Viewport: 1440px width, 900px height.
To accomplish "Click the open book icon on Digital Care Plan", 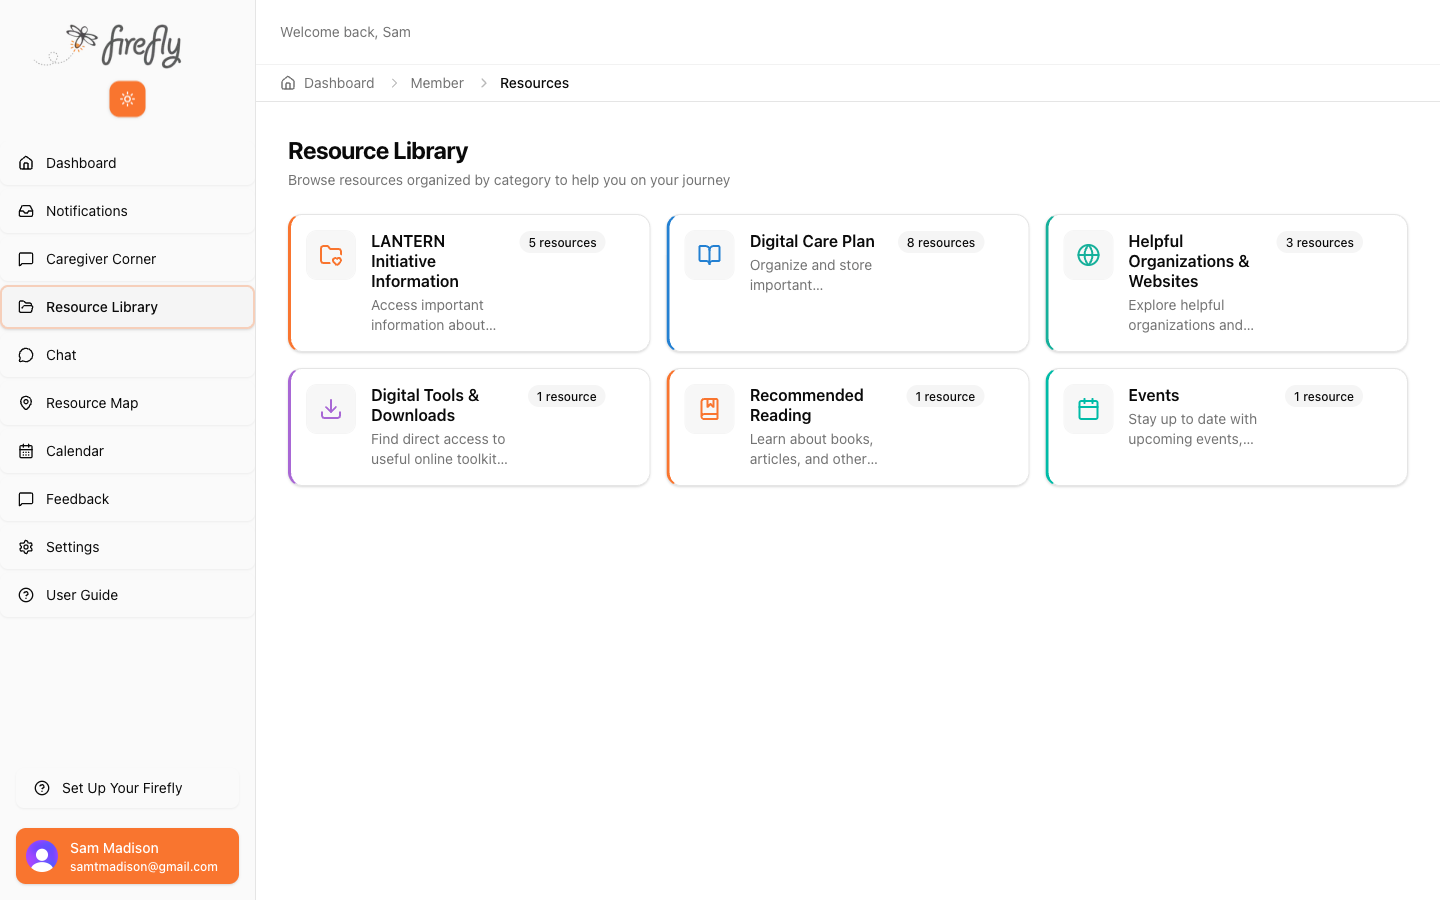I will point(708,255).
